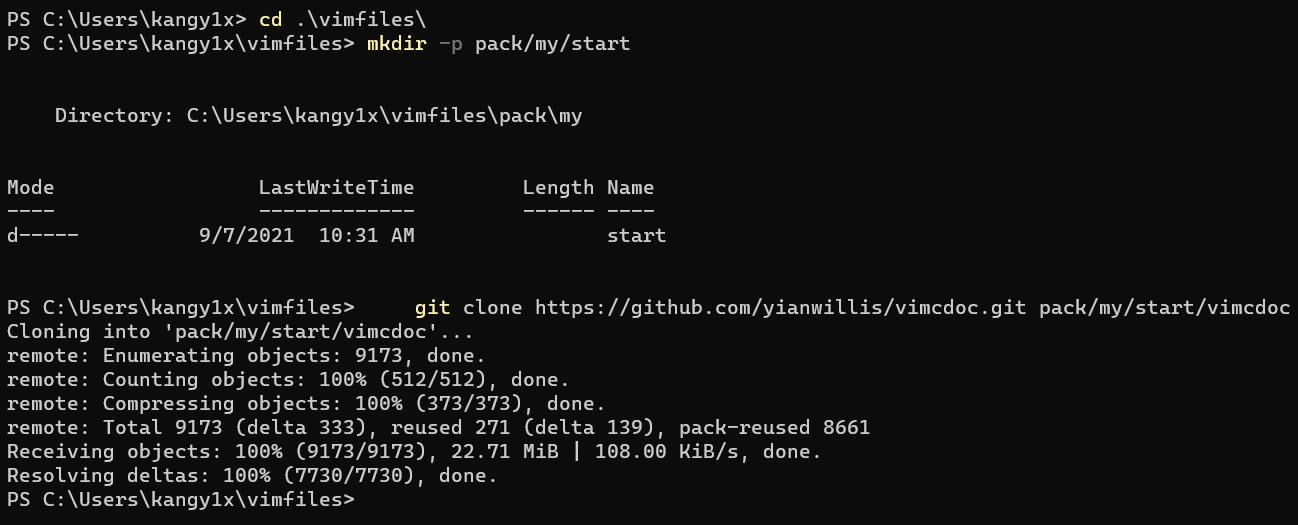Click the 9/7/2021 10:31 AM timestamp
Image resolution: width=1298 pixels, height=525 pixels.
[306, 236]
